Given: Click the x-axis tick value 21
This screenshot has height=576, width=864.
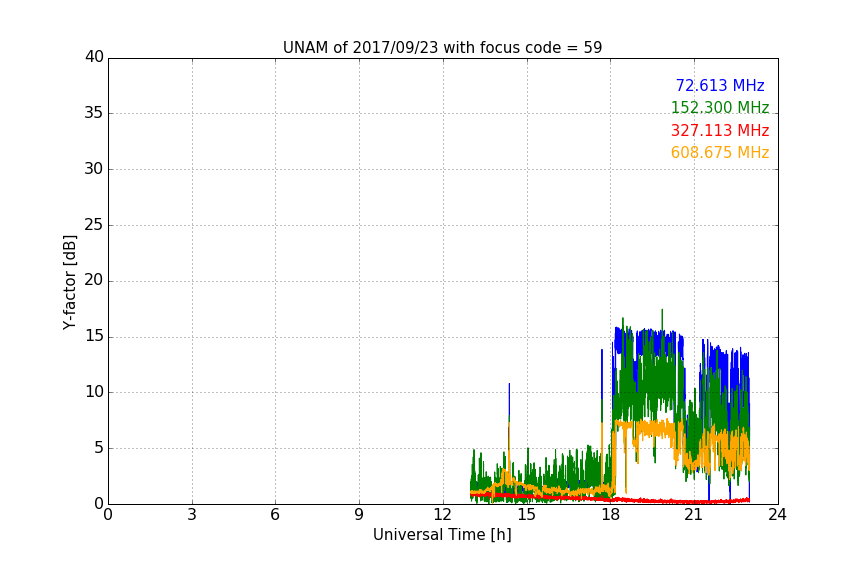Looking at the screenshot, I should click(694, 515).
